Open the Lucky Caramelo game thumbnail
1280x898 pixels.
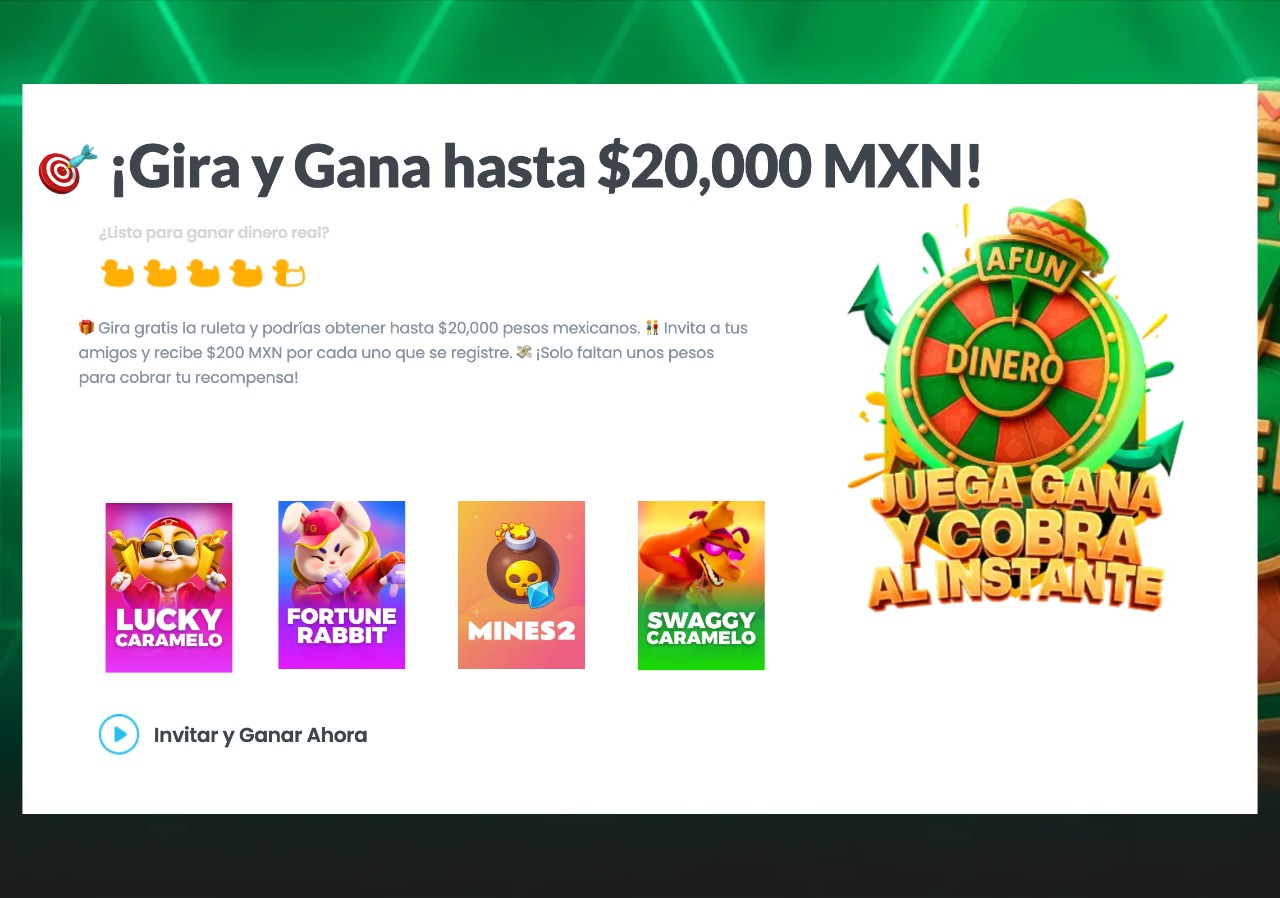pyautogui.click(x=169, y=587)
